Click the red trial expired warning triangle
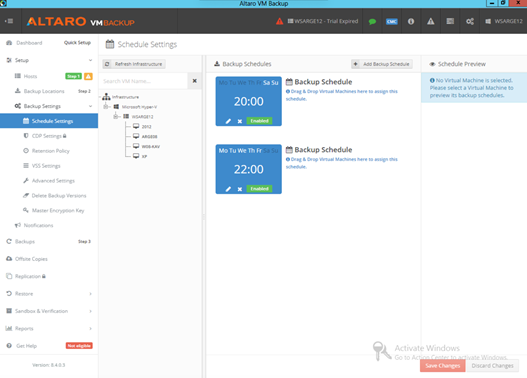The image size is (527, 378). (x=279, y=21)
